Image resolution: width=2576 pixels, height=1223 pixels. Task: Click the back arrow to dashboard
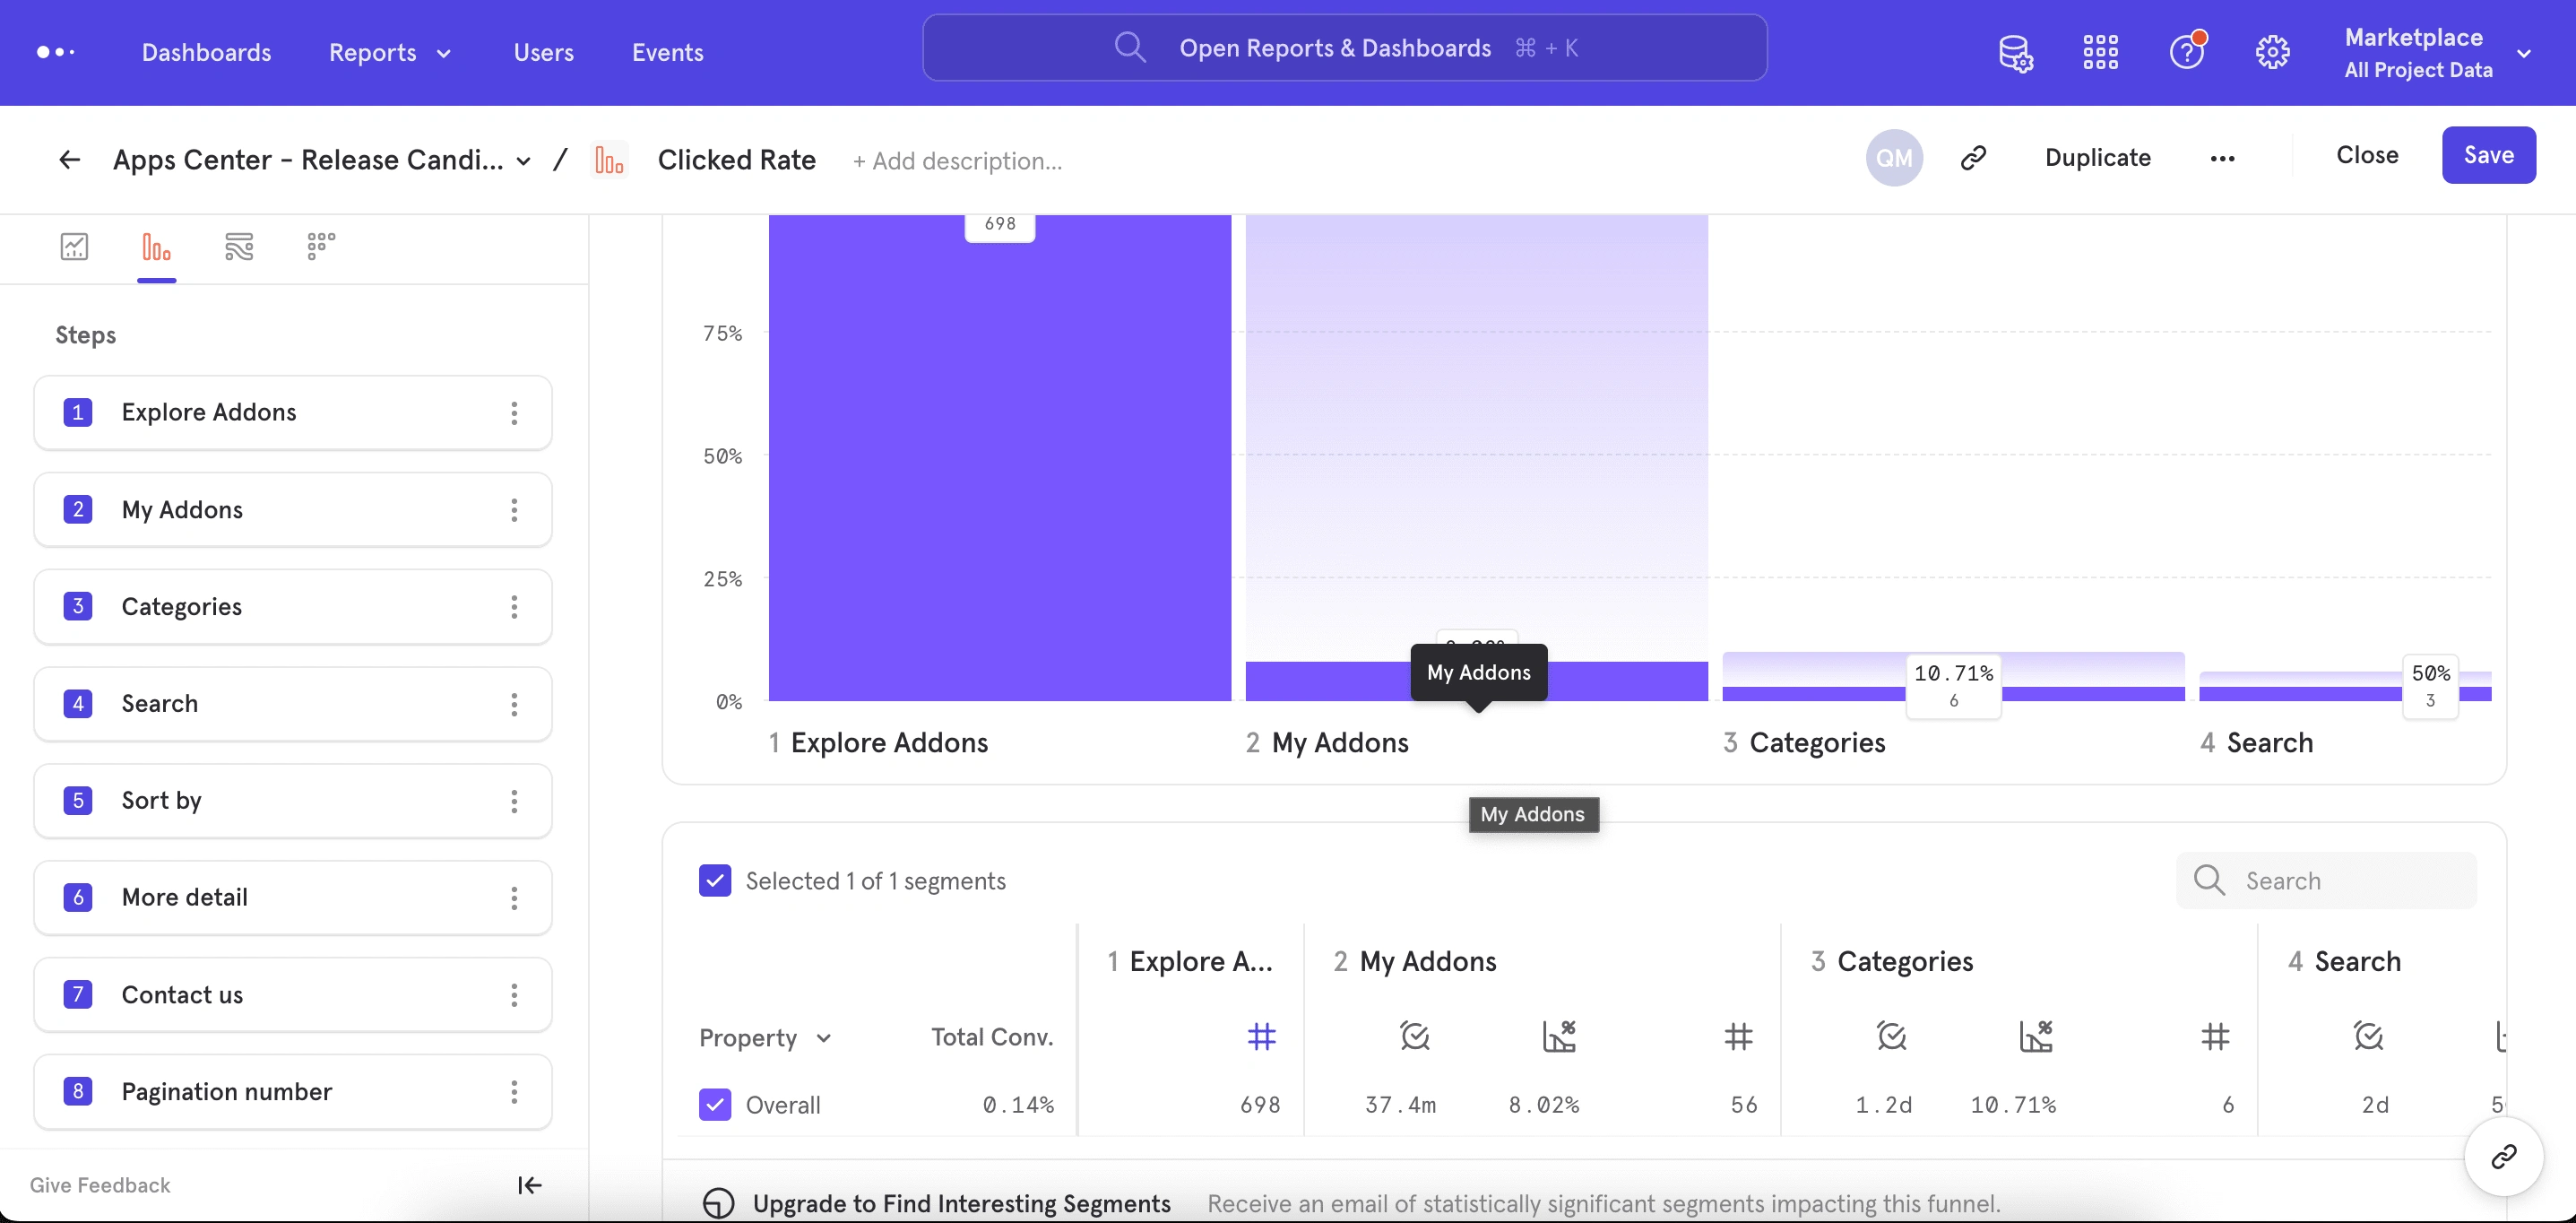tap(69, 159)
